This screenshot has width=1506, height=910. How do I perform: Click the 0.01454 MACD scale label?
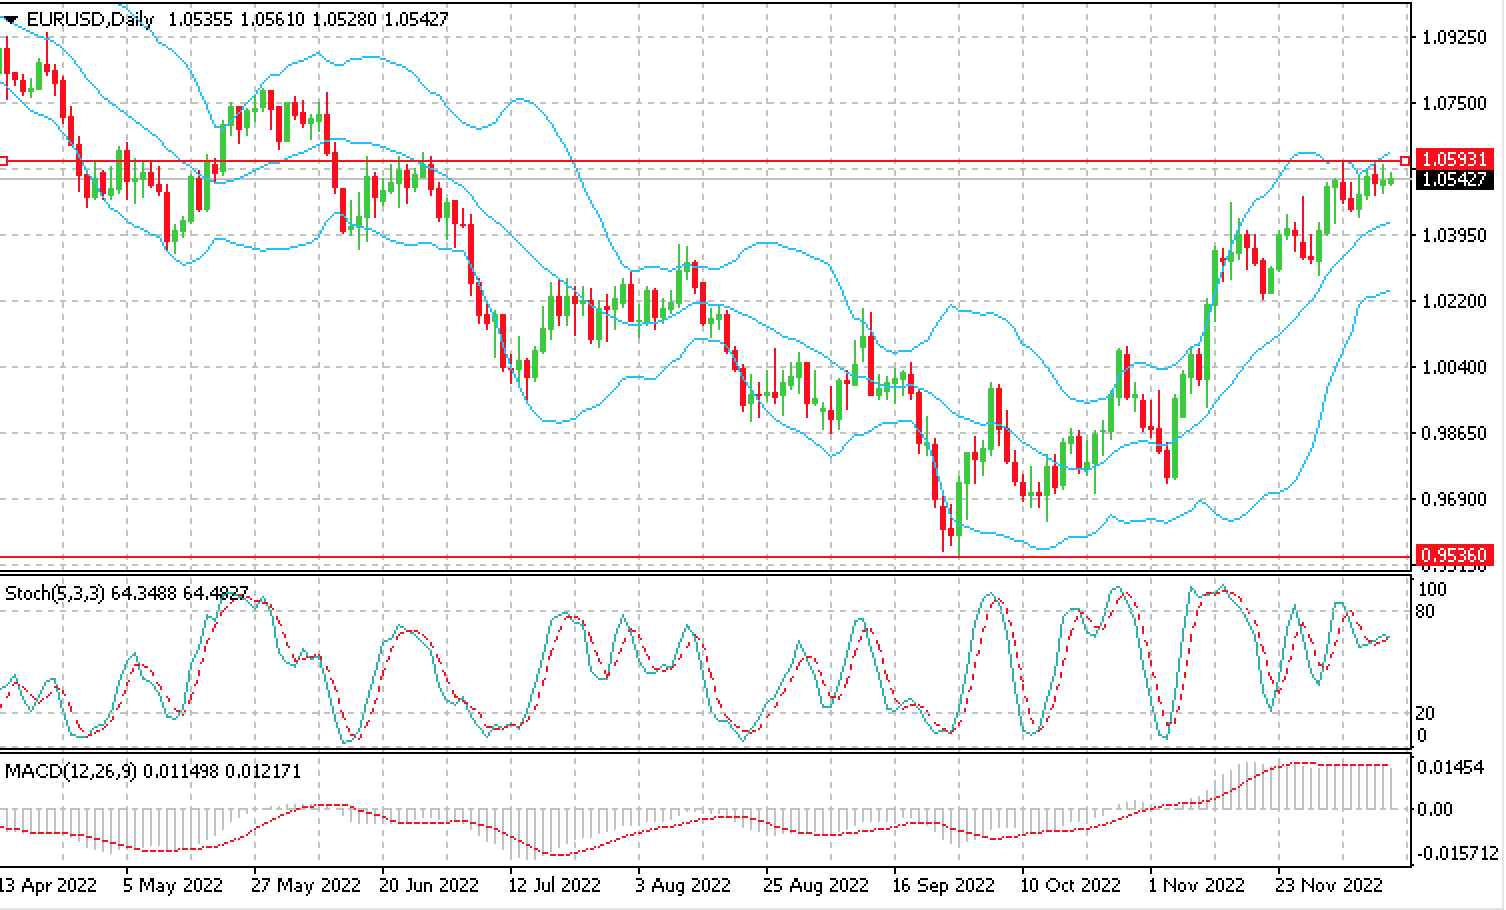pyautogui.click(x=1452, y=767)
